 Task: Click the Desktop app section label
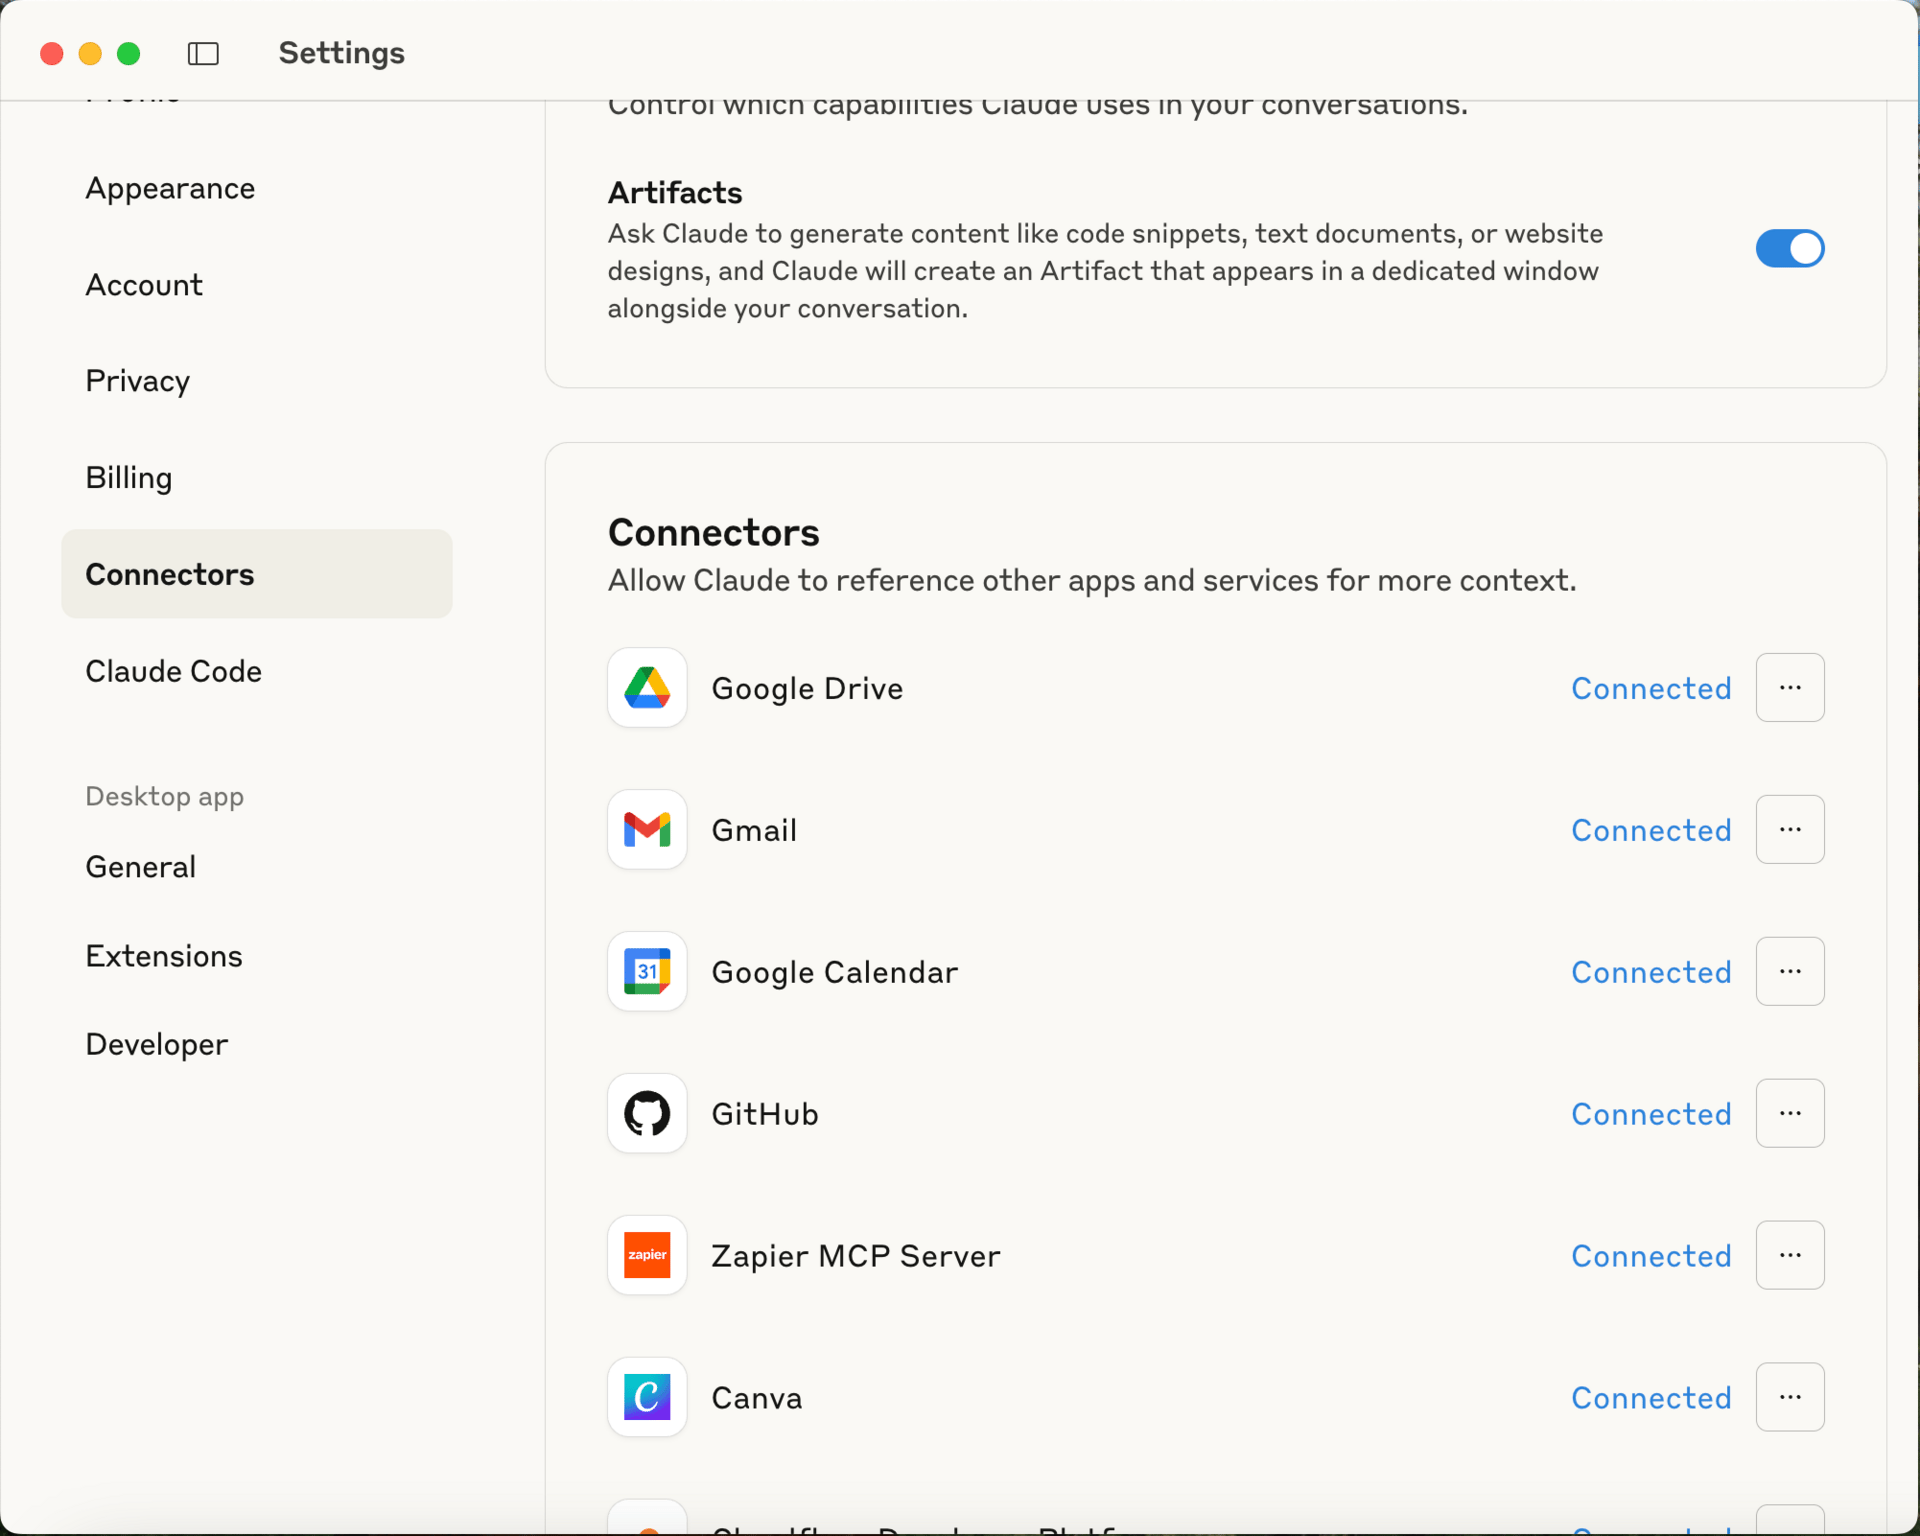(164, 797)
